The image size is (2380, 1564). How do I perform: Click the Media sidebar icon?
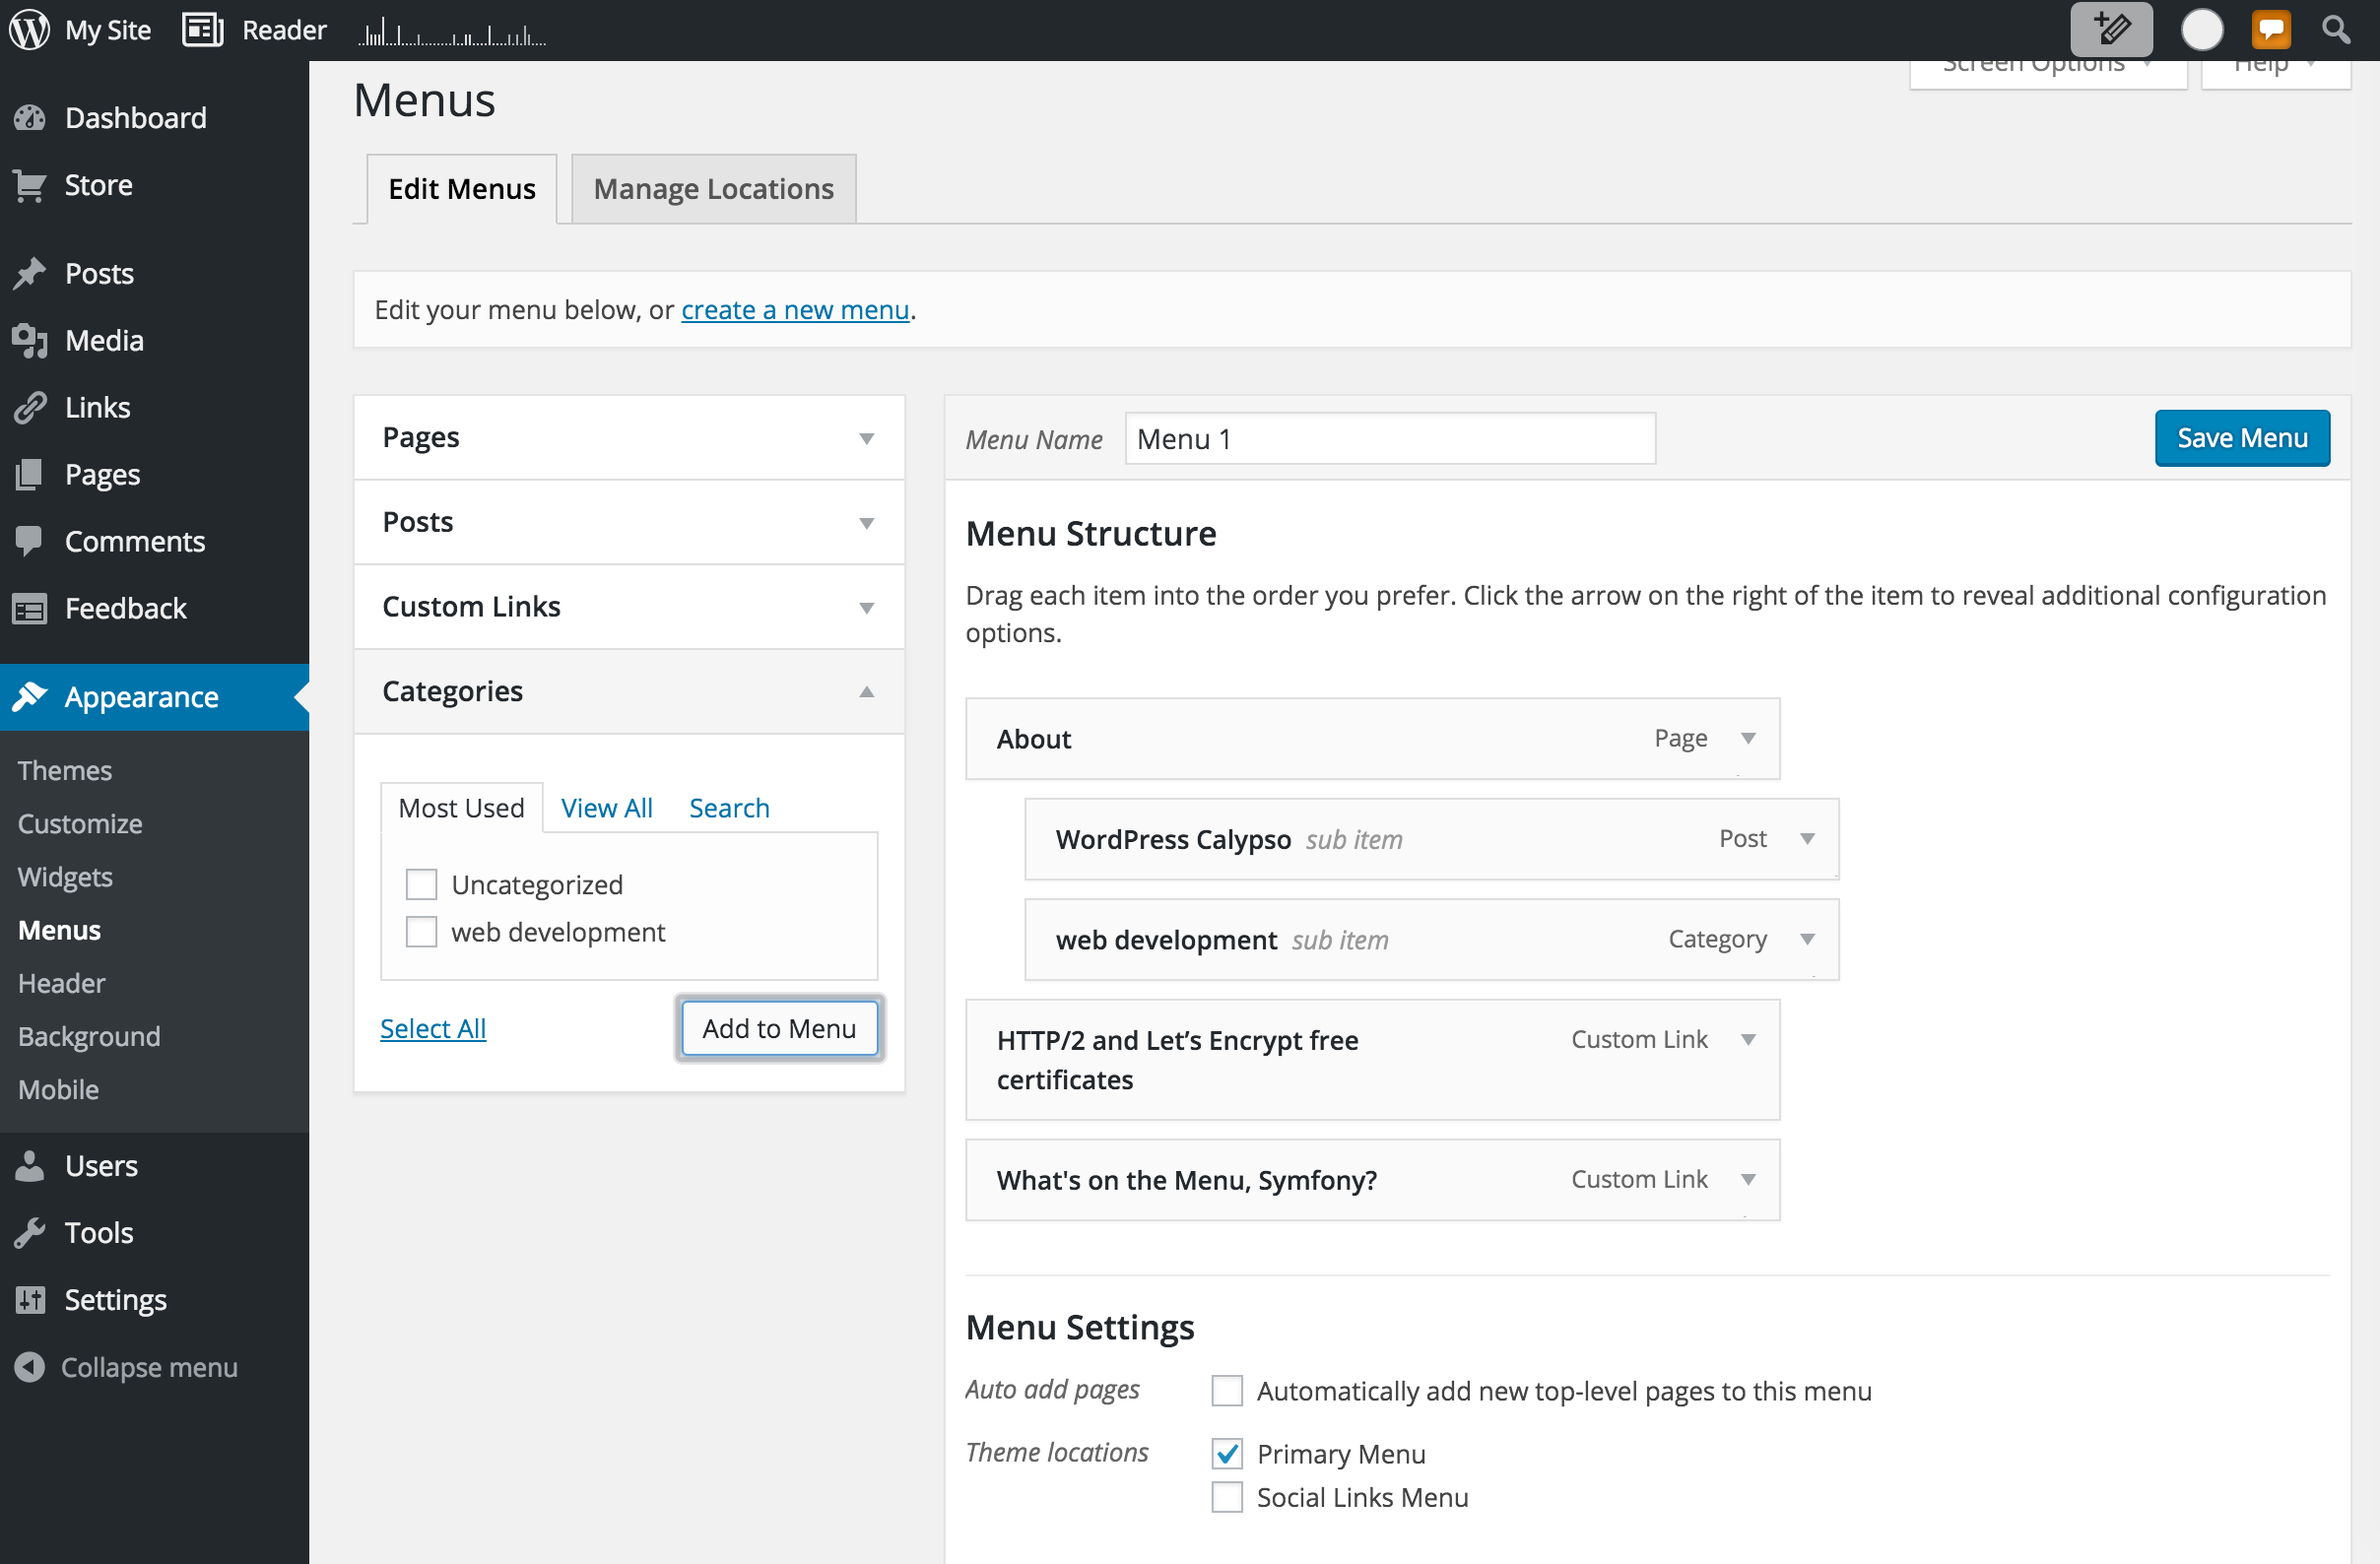click(32, 341)
